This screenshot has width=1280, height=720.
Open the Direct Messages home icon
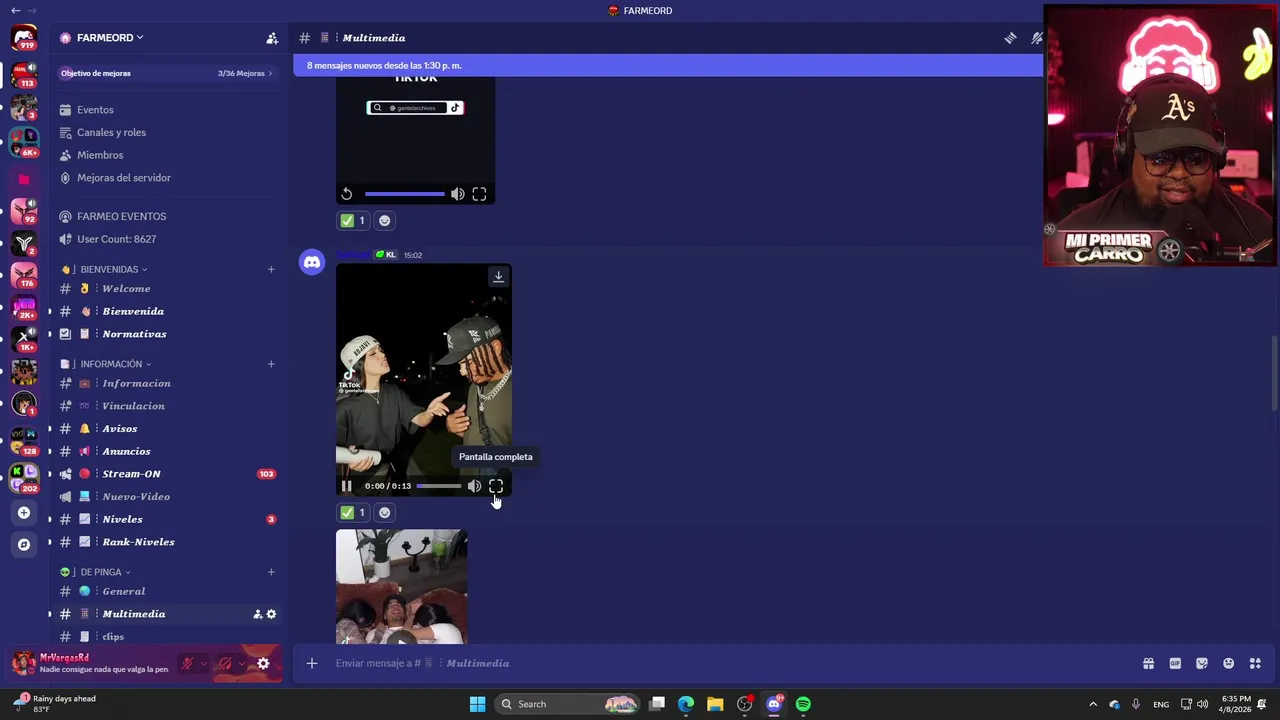24,38
